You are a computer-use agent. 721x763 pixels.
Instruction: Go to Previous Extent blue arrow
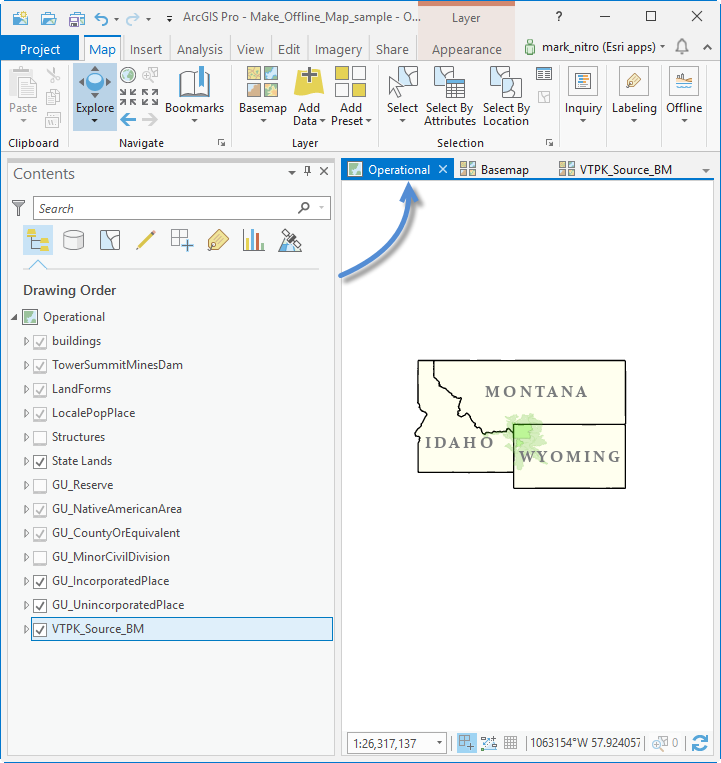coord(128,119)
